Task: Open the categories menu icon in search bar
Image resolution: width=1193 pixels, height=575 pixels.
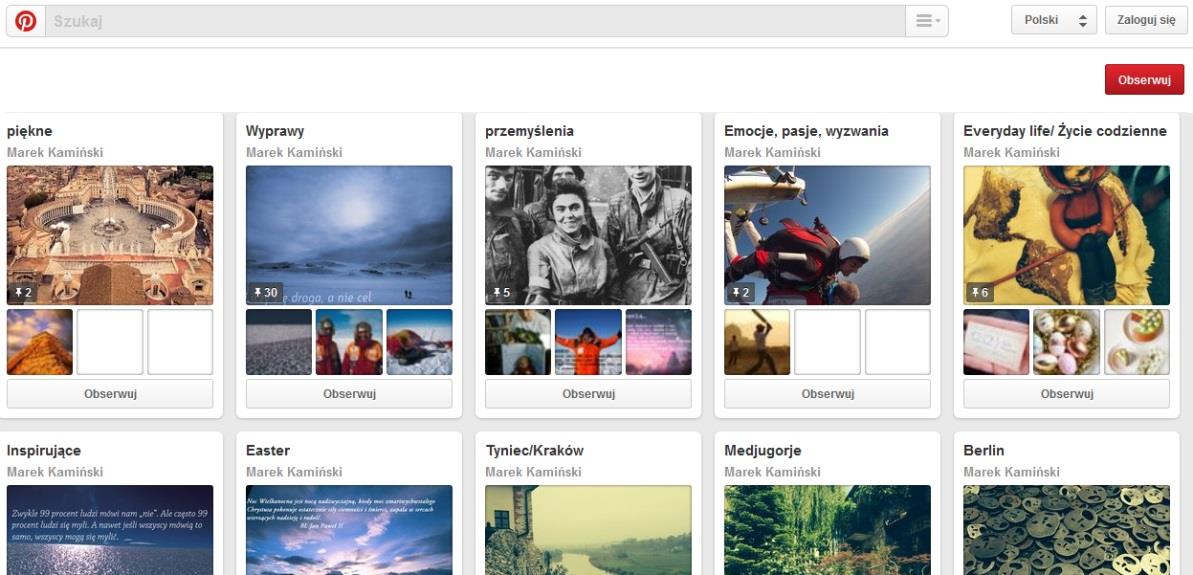Action: pyautogui.click(x=927, y=21)
